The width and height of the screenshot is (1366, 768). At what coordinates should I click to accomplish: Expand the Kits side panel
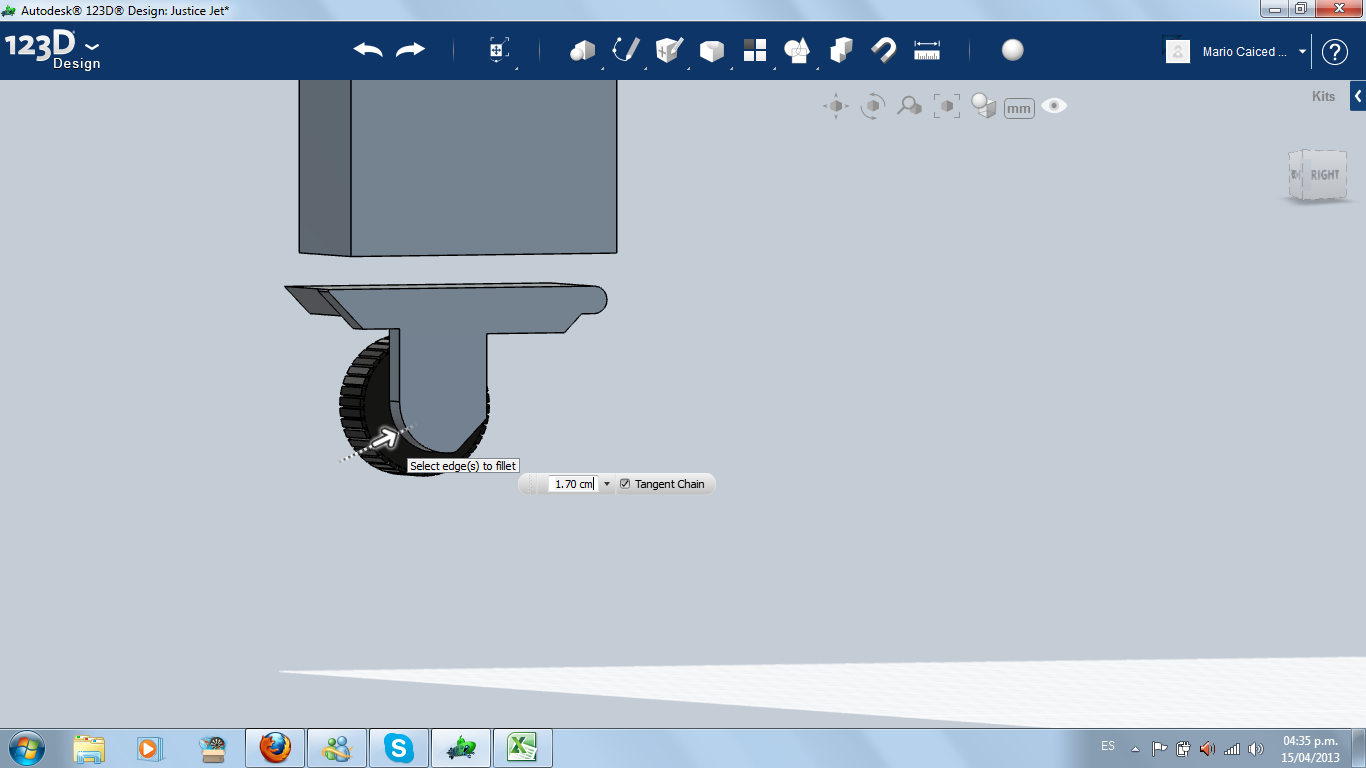tap(1358, 97)
